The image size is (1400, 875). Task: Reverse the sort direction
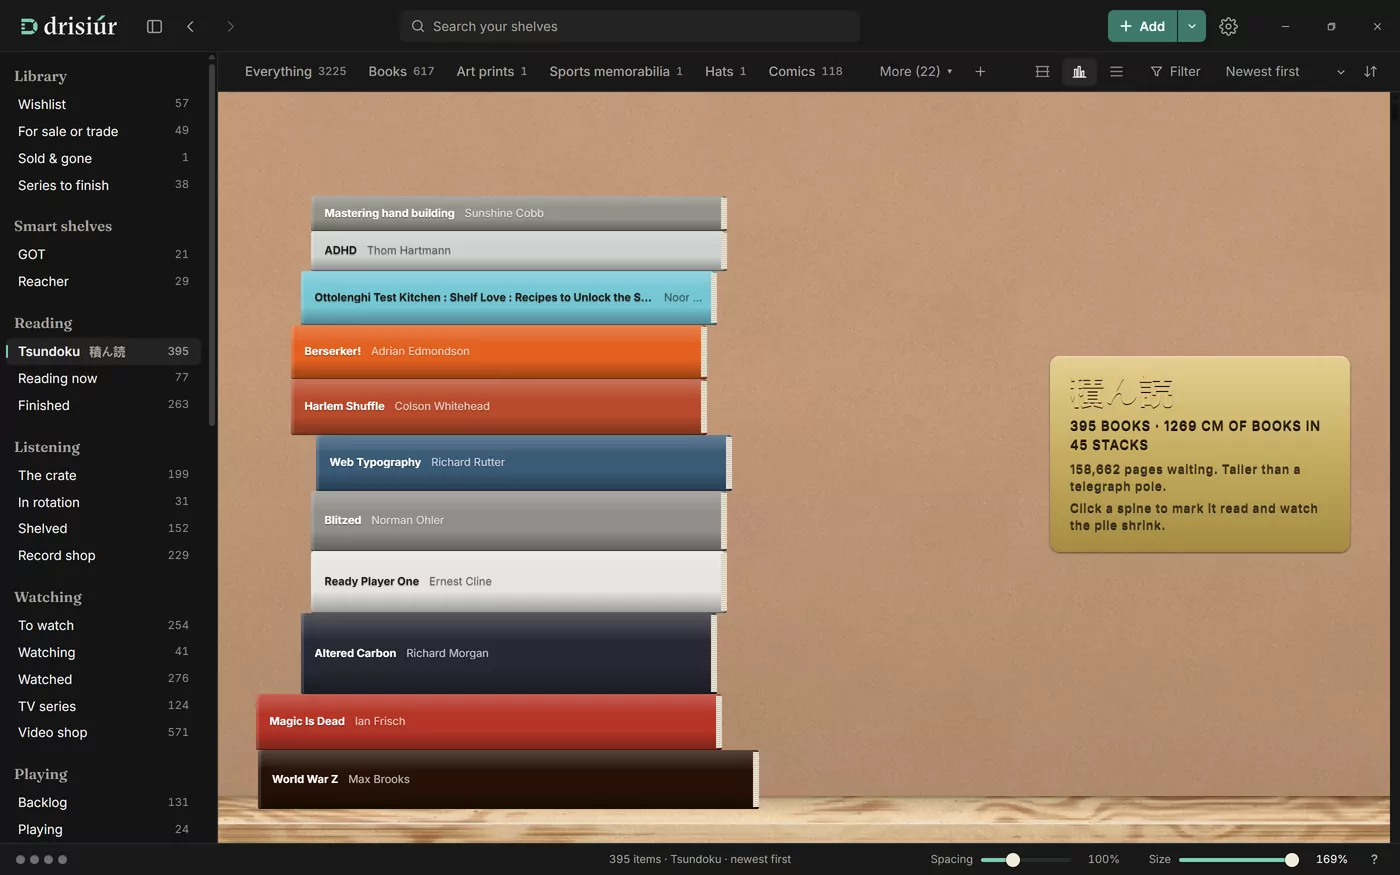pyautogui.click(x=1370, y=72)
